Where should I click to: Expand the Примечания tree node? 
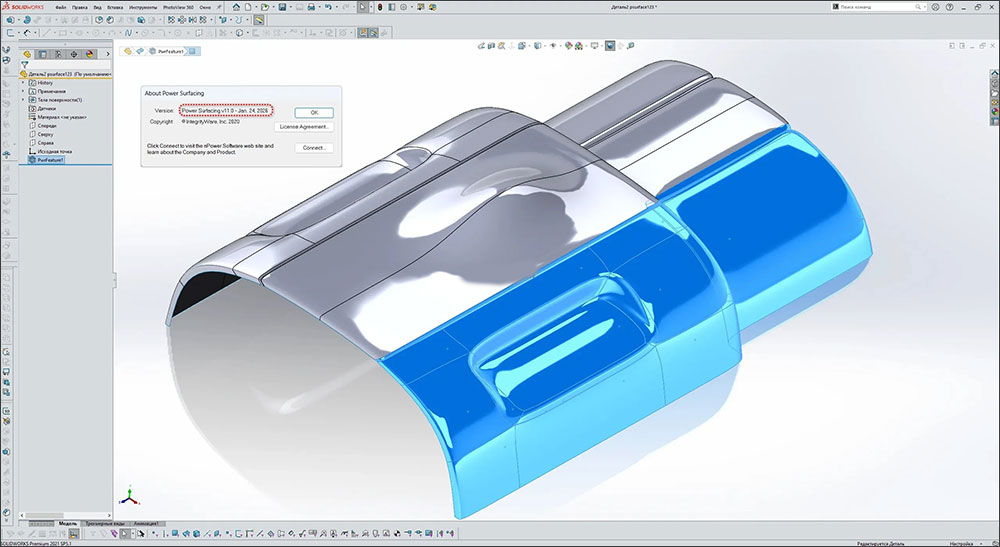coord(24,91)
